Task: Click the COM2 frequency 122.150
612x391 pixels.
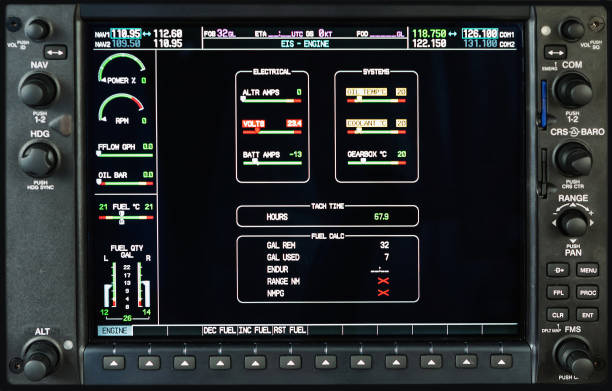Action: tap(429, 43)
